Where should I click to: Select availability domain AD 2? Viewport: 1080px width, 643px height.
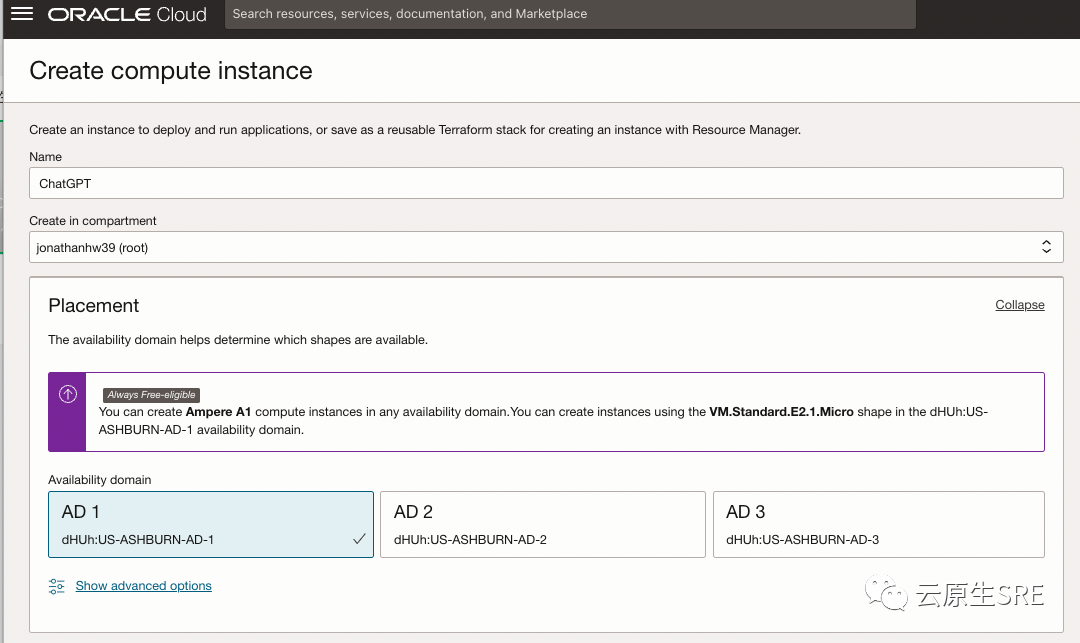pos(543,525)
